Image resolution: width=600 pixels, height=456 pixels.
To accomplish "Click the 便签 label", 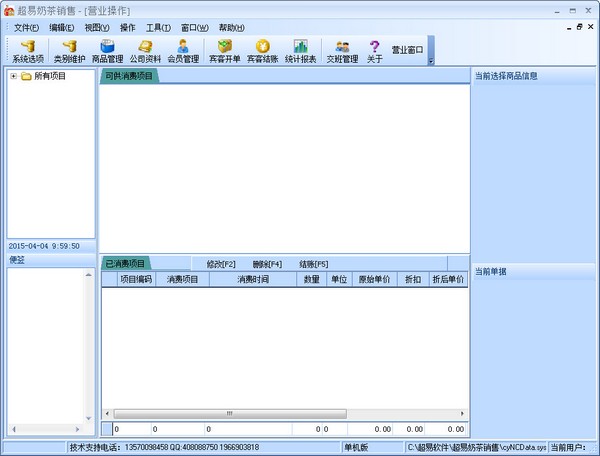I will click(x=17, y=260).
